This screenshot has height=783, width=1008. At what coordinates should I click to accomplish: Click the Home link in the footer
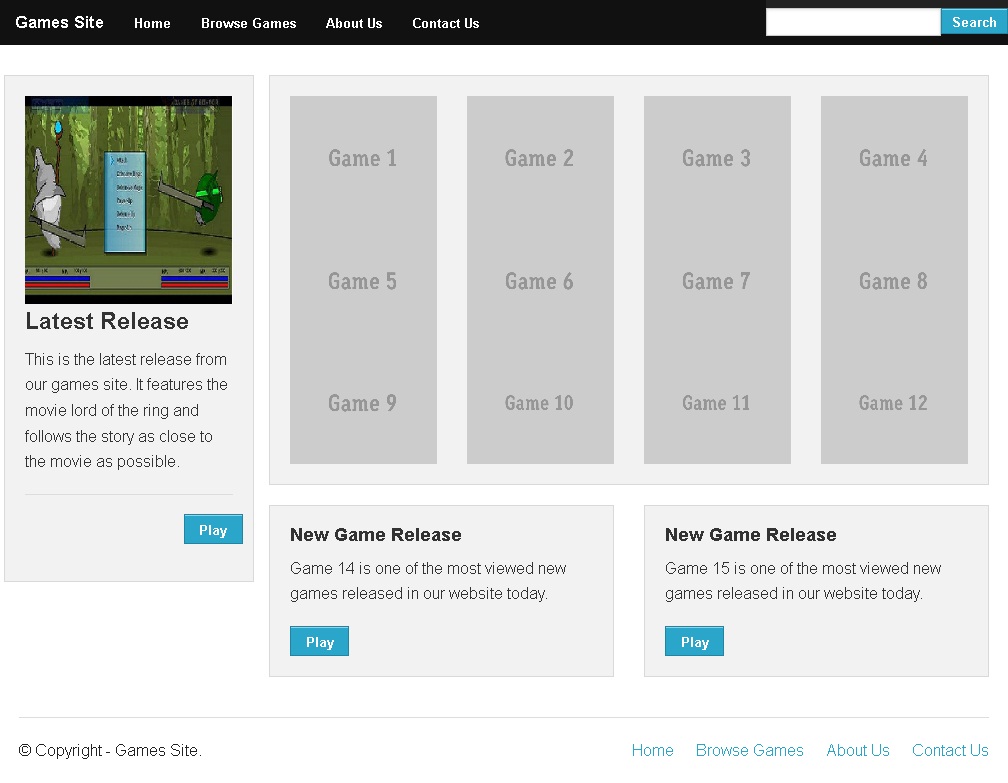[x=652, y=750]
